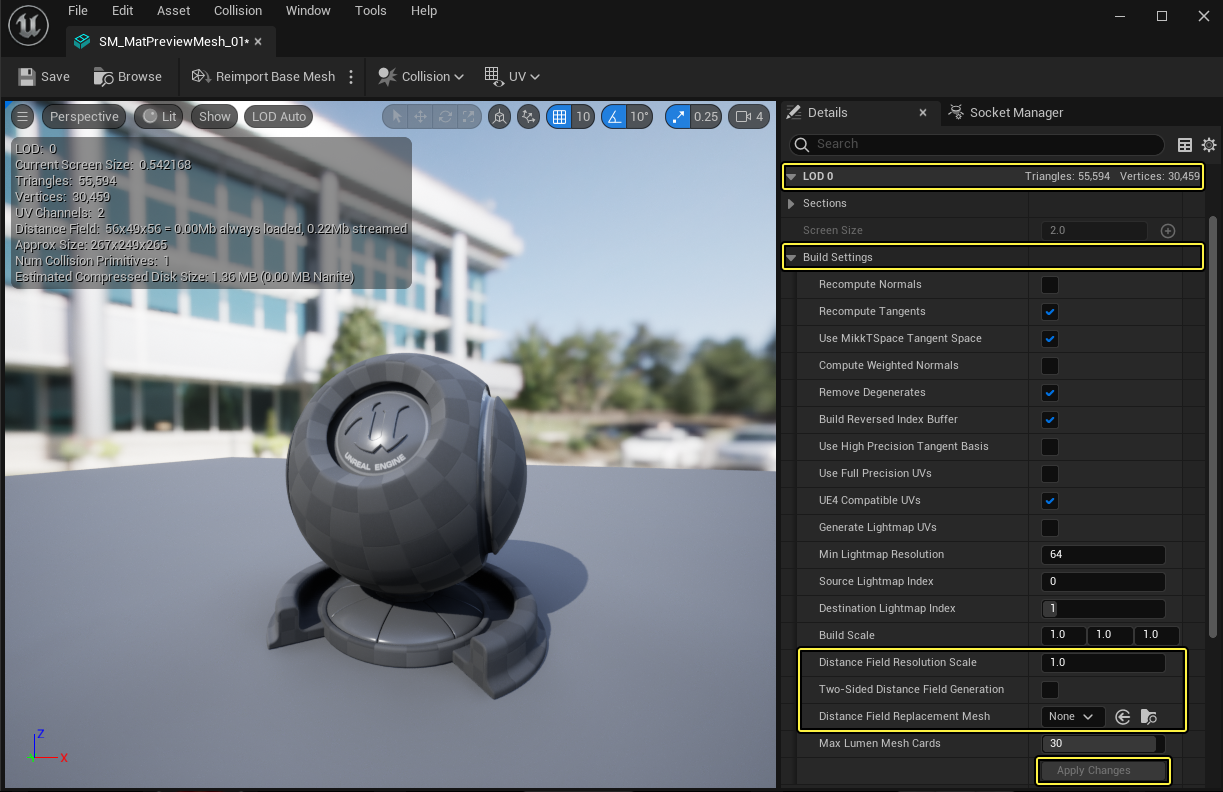Uncheck Use MikkTSpace Tangent Space

click(1050, 339)
